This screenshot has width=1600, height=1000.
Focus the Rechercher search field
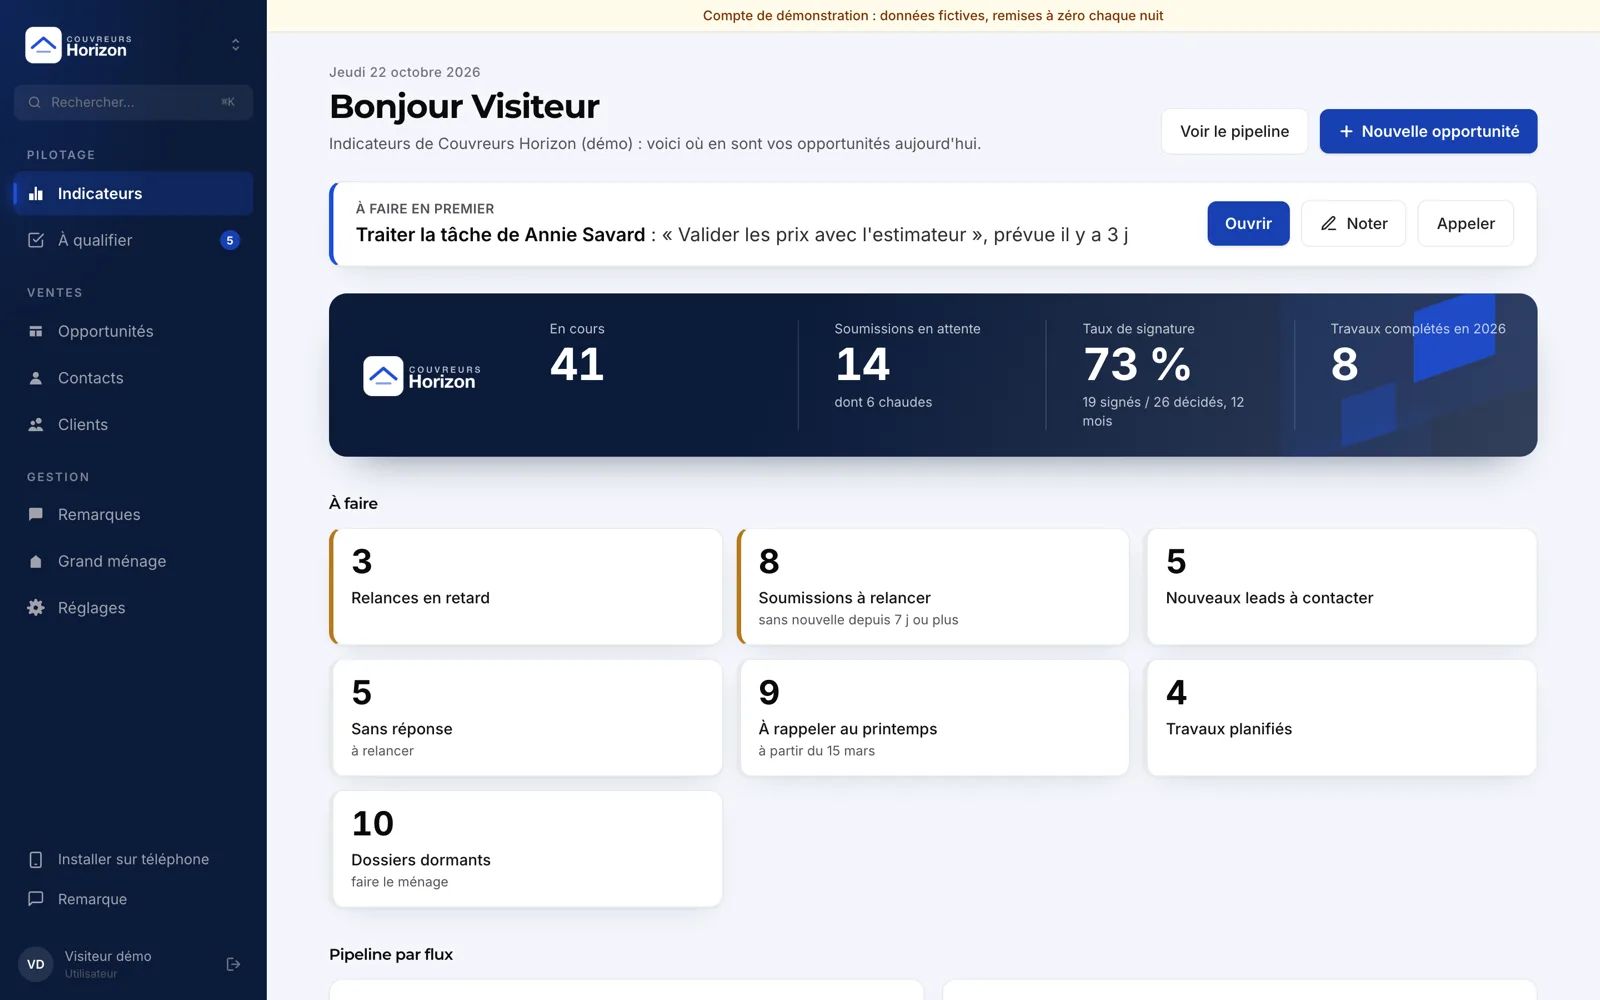[x=133, y=102]
